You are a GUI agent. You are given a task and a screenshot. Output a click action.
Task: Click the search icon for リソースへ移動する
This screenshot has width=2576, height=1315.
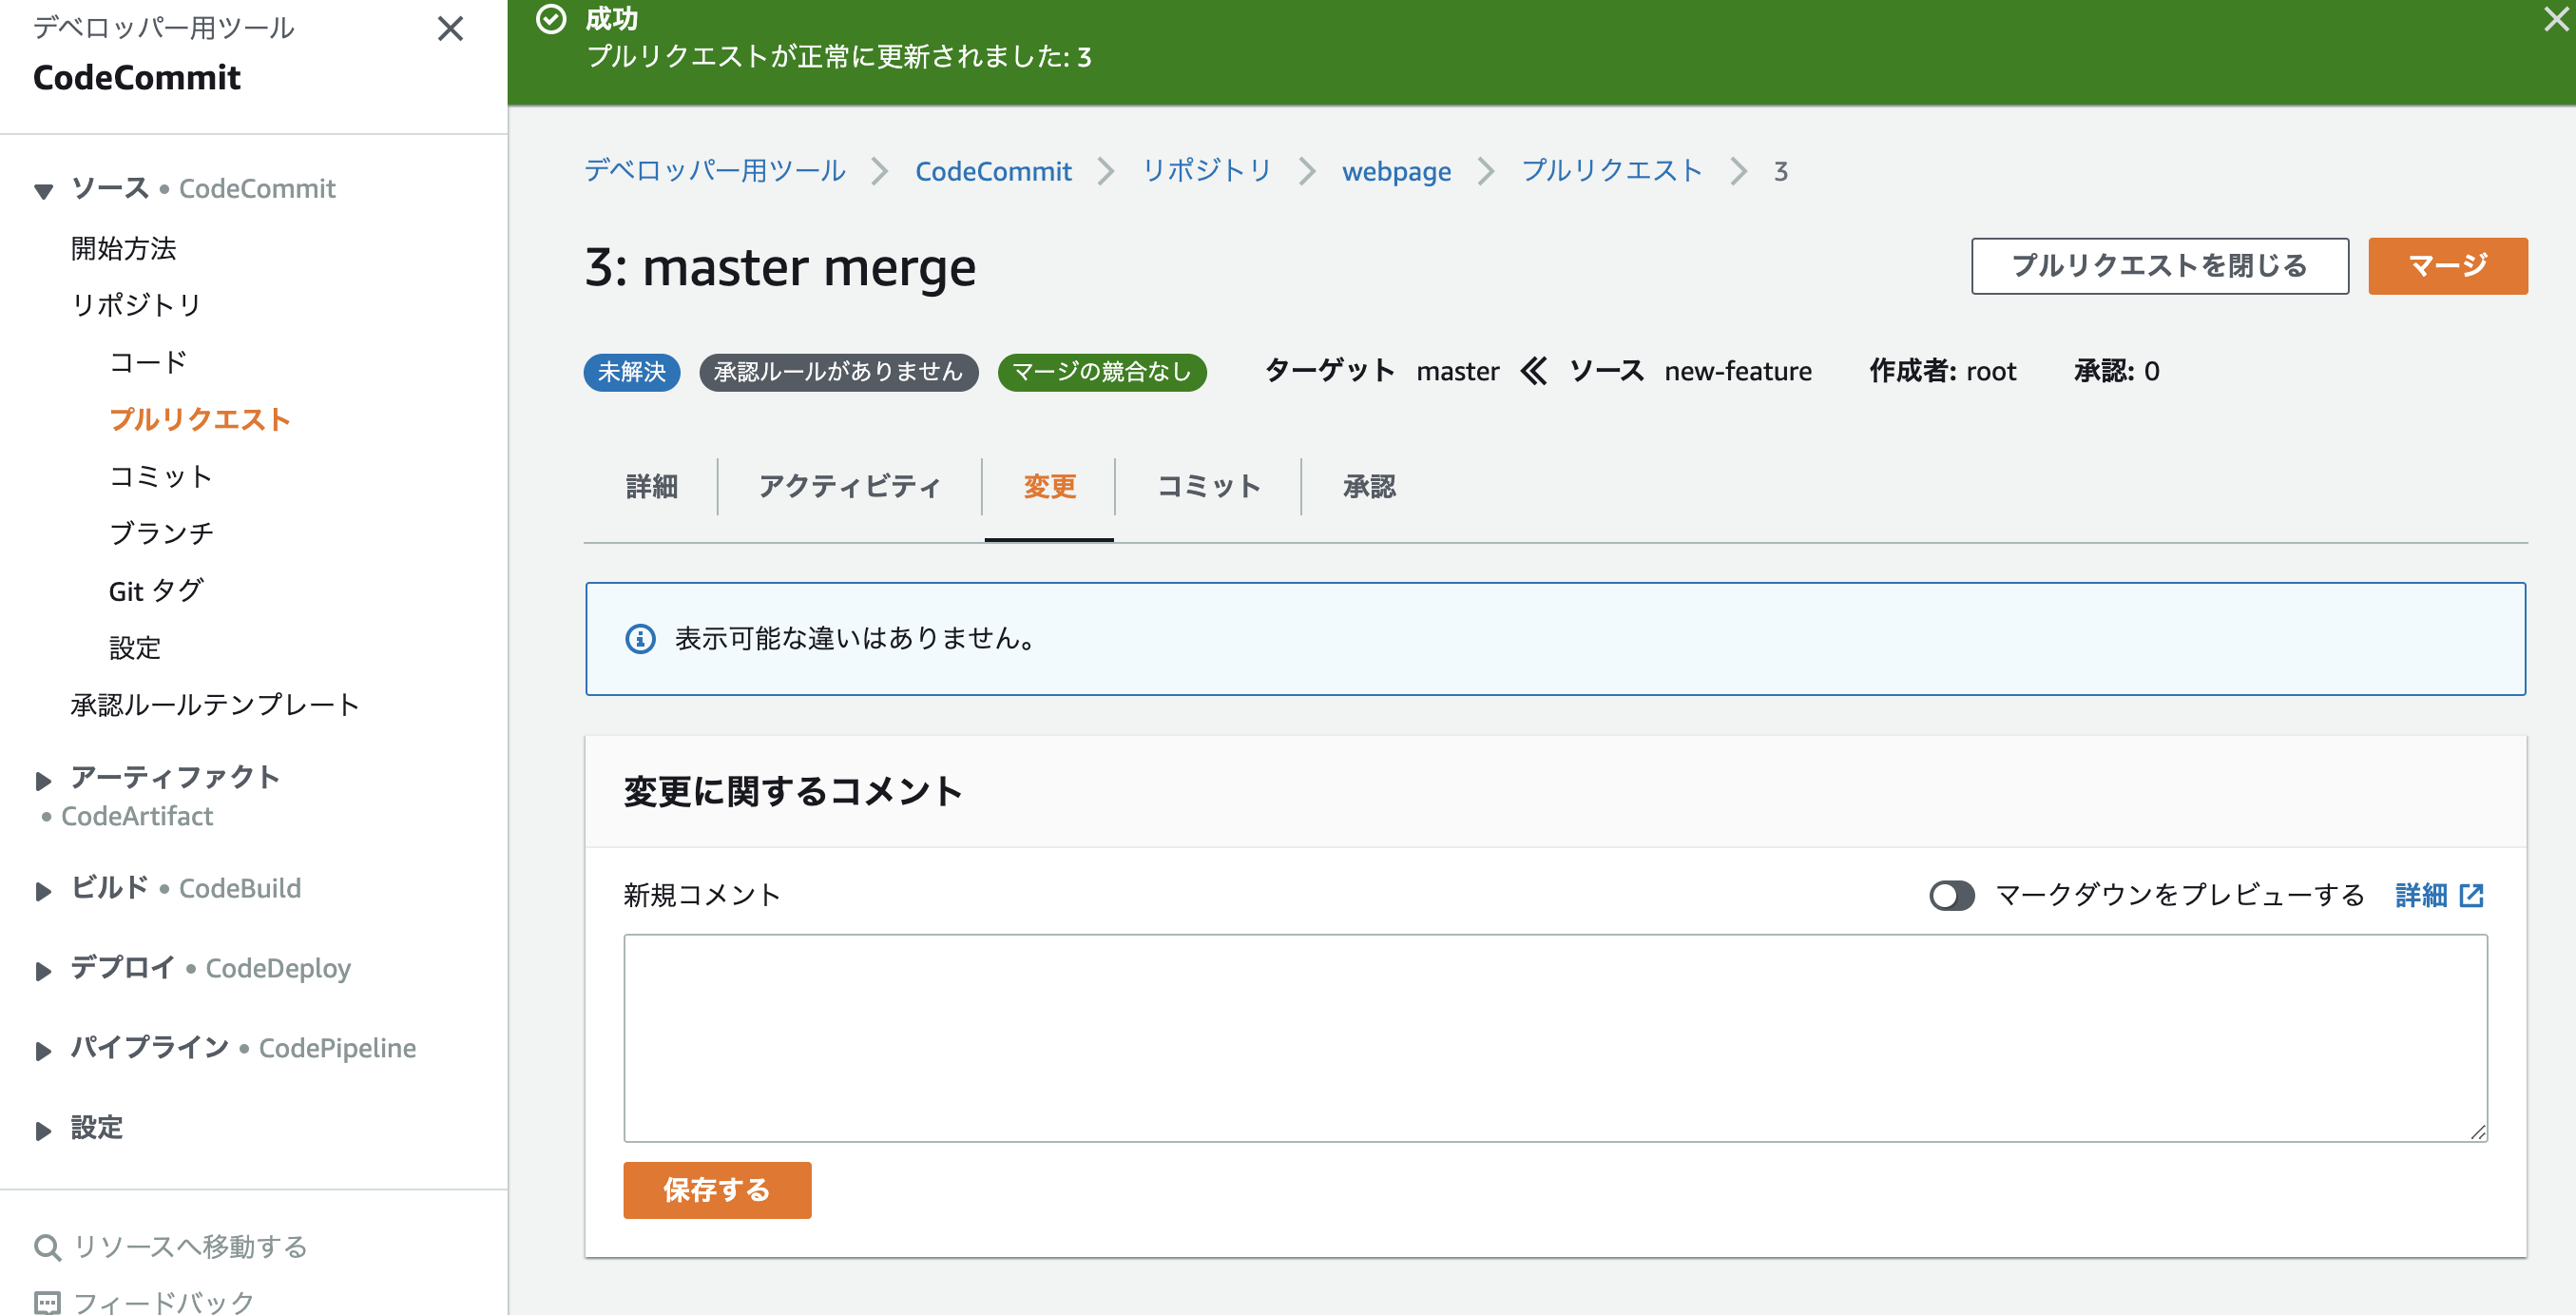click(x=47, y=1247)
